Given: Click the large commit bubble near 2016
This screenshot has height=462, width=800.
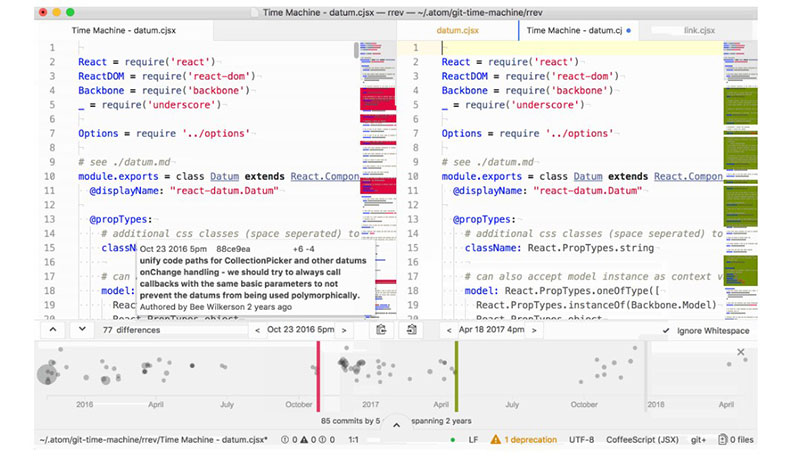Looking at the screenshot, I should [x=47, y=374].
